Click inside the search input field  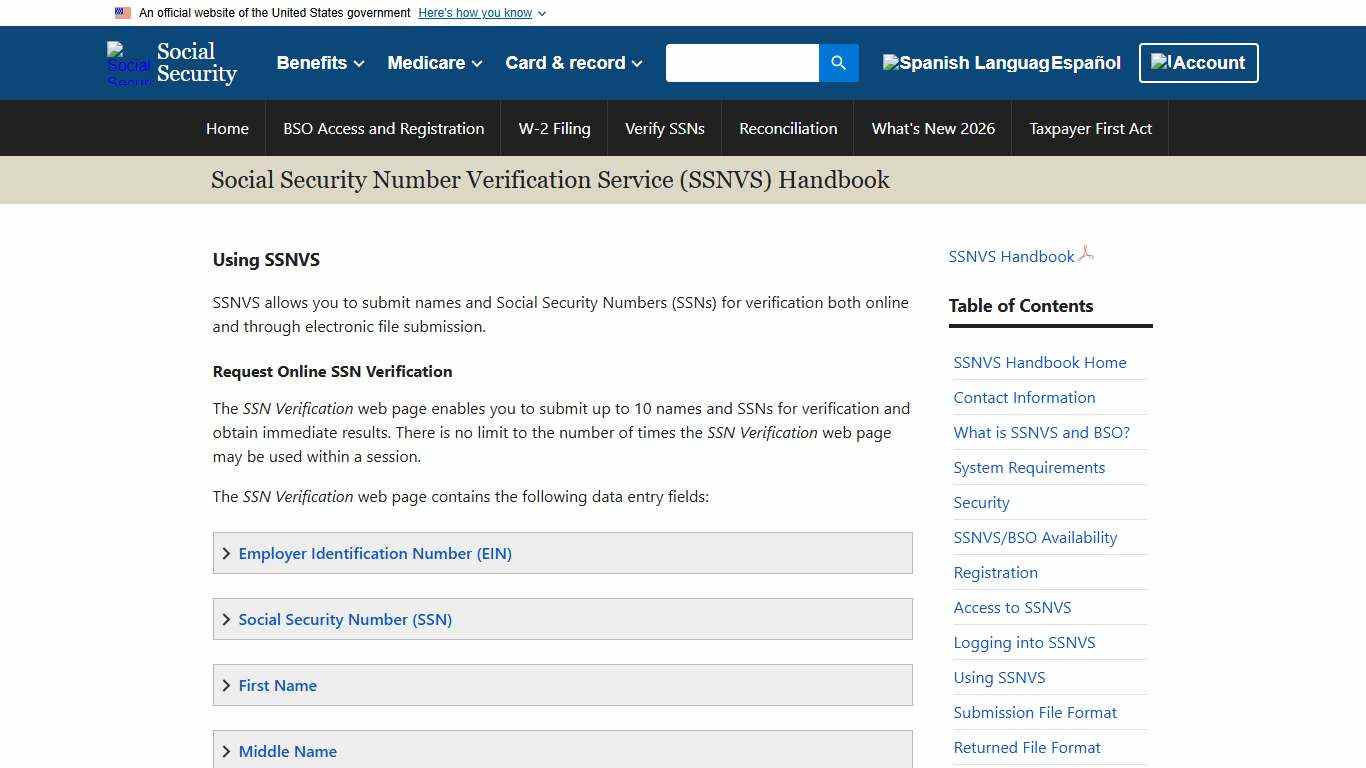[x=742, y=62]
